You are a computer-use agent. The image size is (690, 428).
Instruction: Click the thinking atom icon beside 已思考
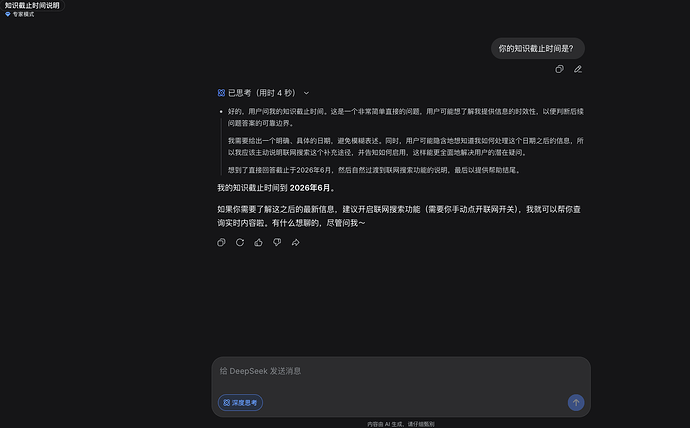pos(221,93)
